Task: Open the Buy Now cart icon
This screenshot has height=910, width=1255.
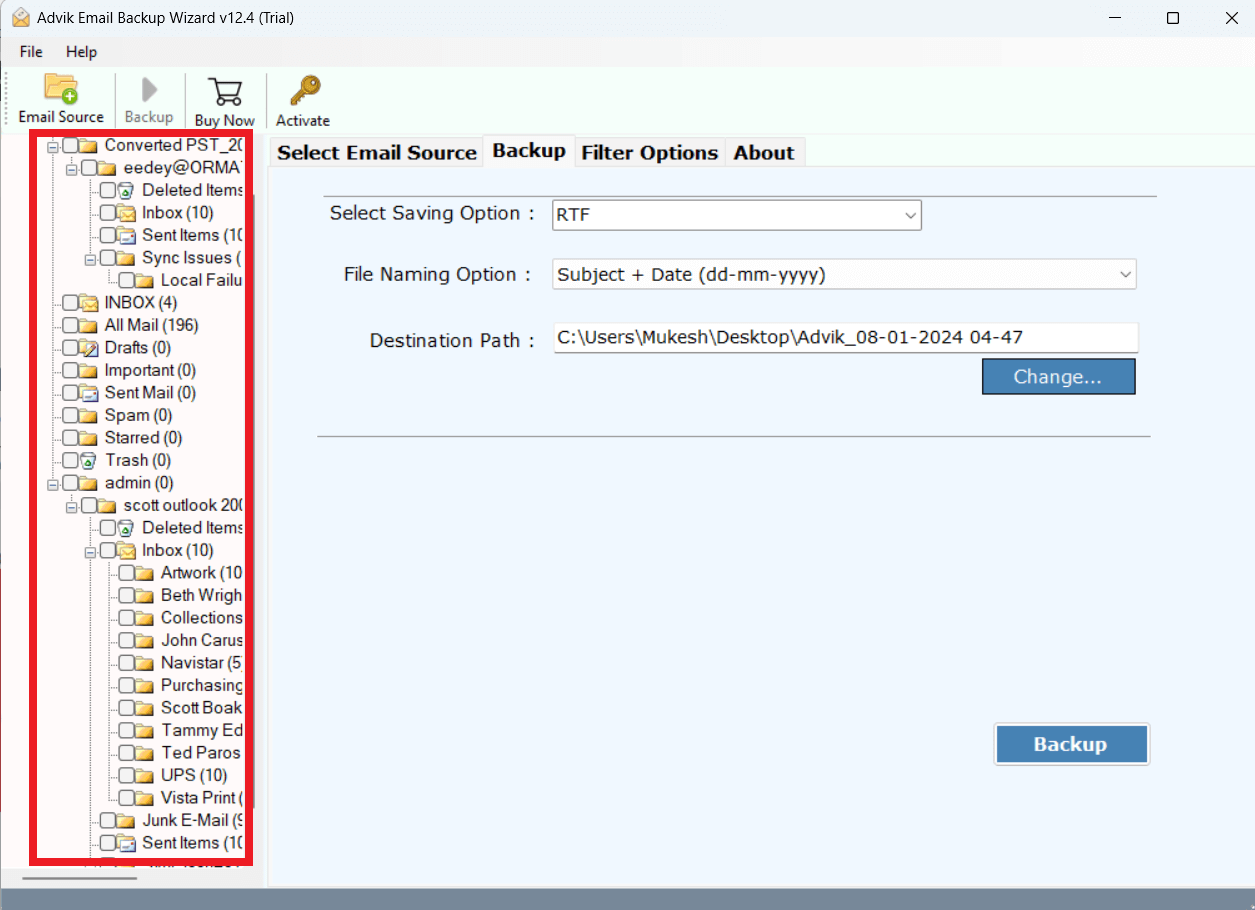Action: [224, 92]
